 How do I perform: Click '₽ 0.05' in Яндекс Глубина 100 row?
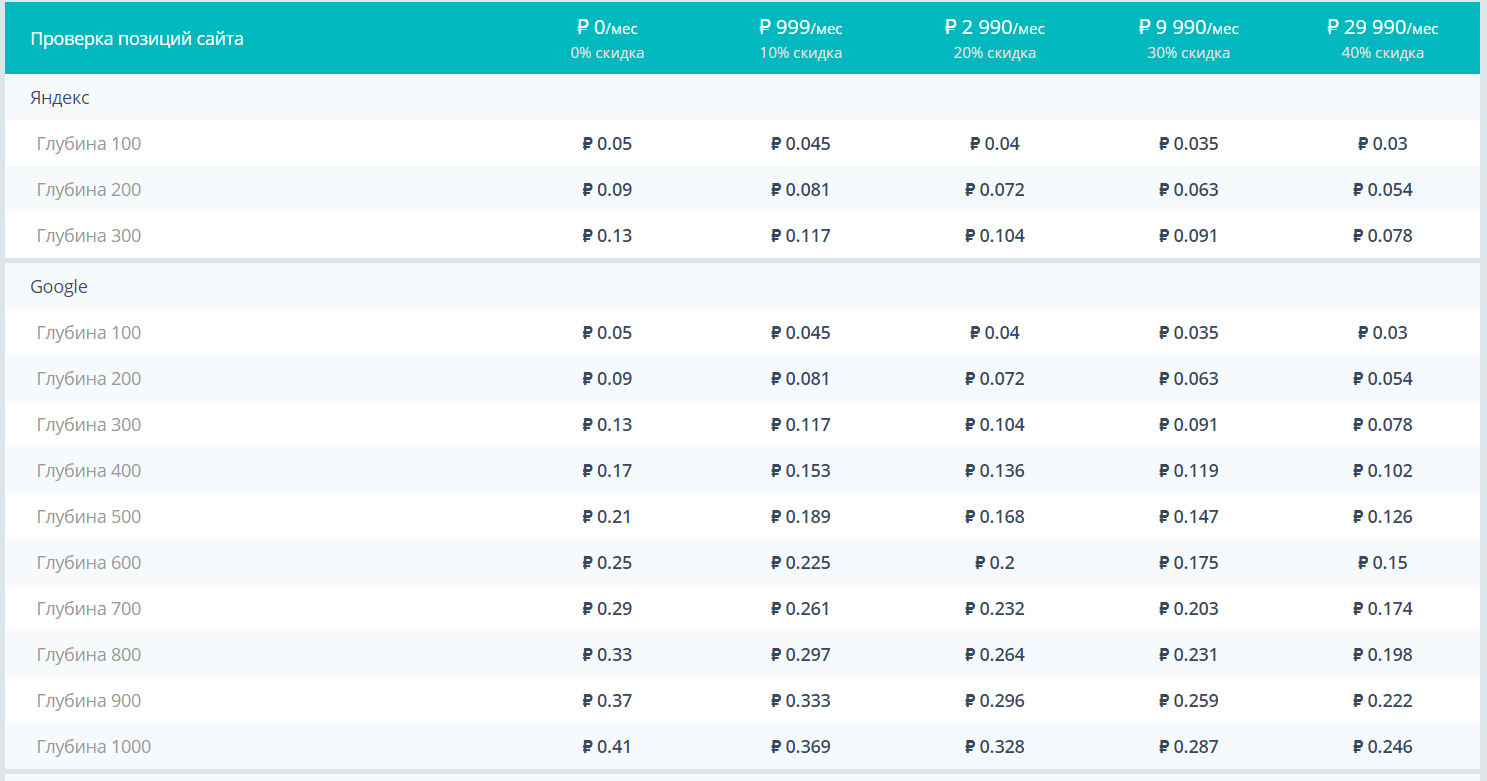pyautogui.click(x=607, y=144)
